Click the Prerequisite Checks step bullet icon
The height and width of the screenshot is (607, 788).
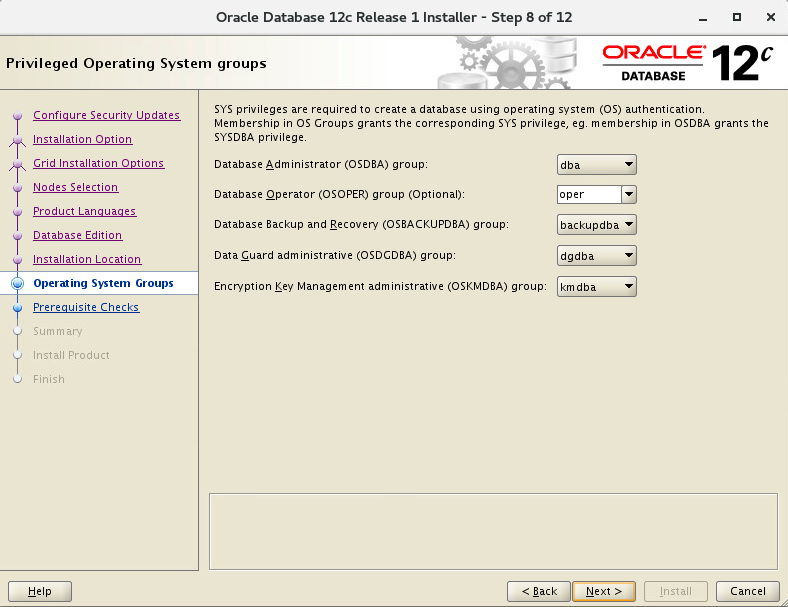[x=18, y=308]
